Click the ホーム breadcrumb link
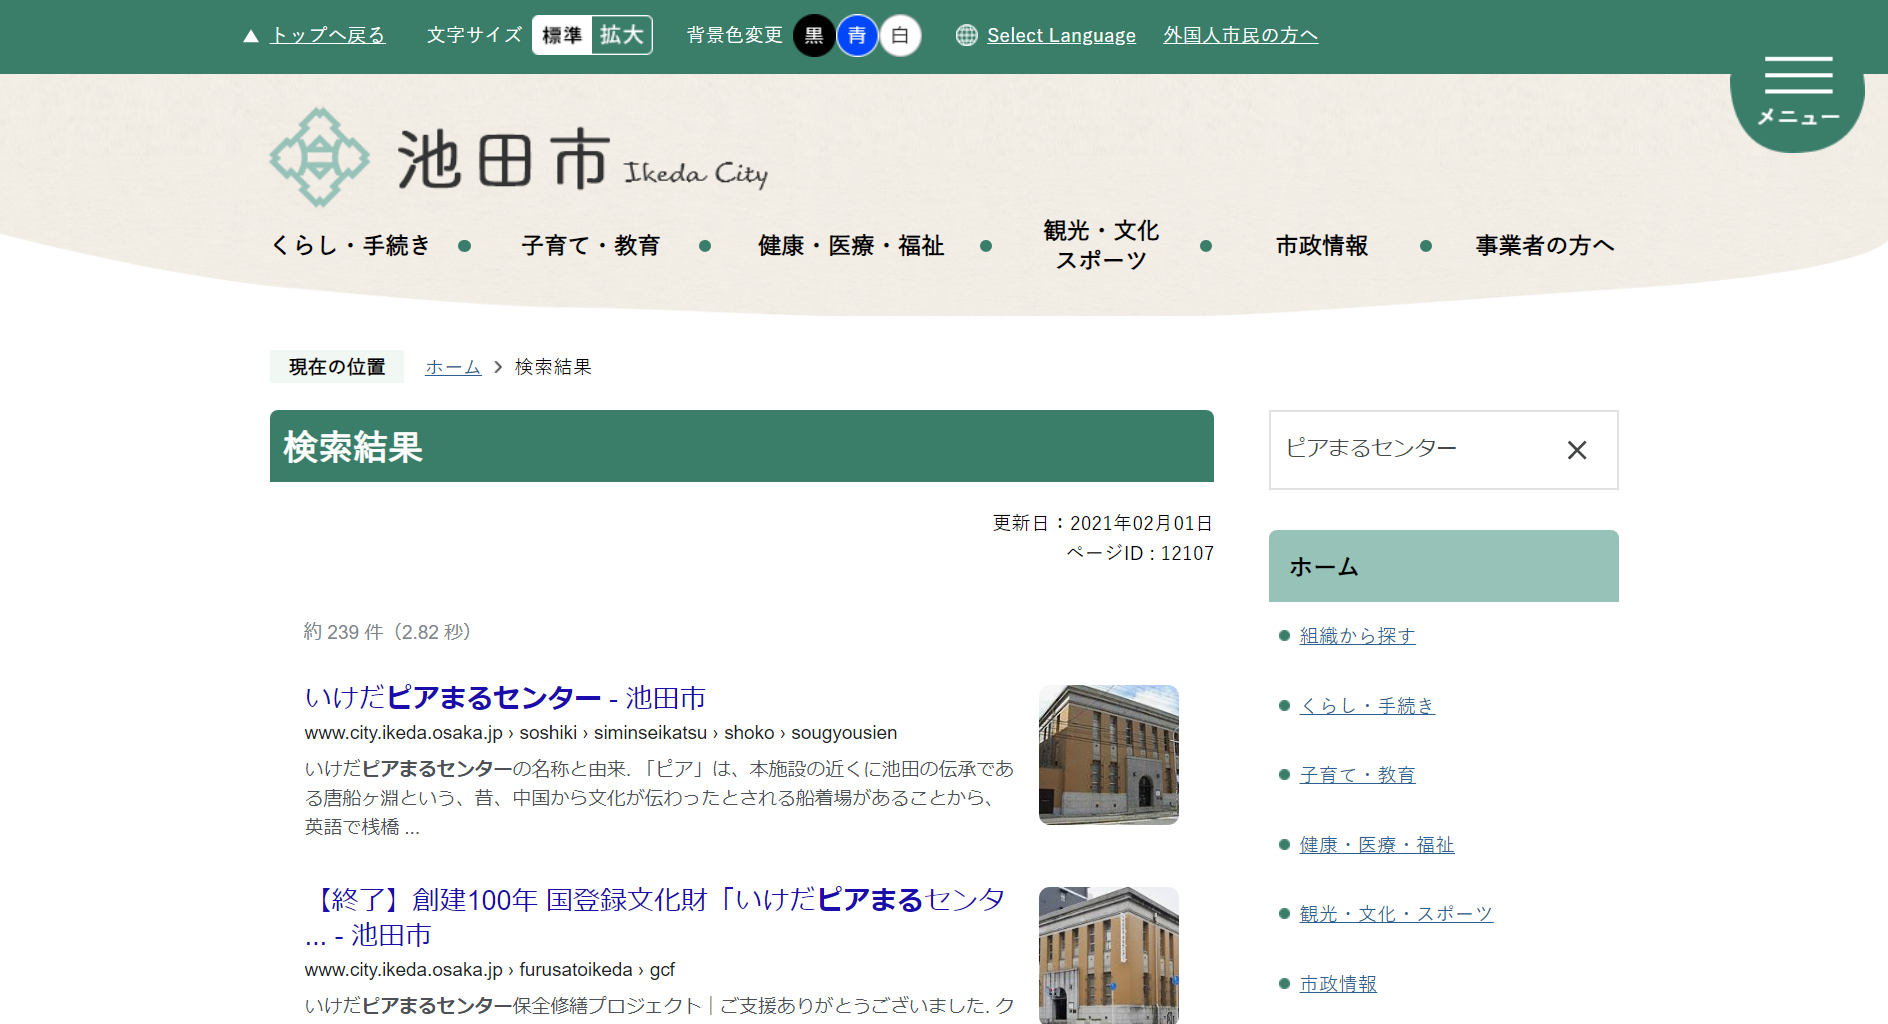This screenshot has width=1888, height=1024. click(453, 367)
